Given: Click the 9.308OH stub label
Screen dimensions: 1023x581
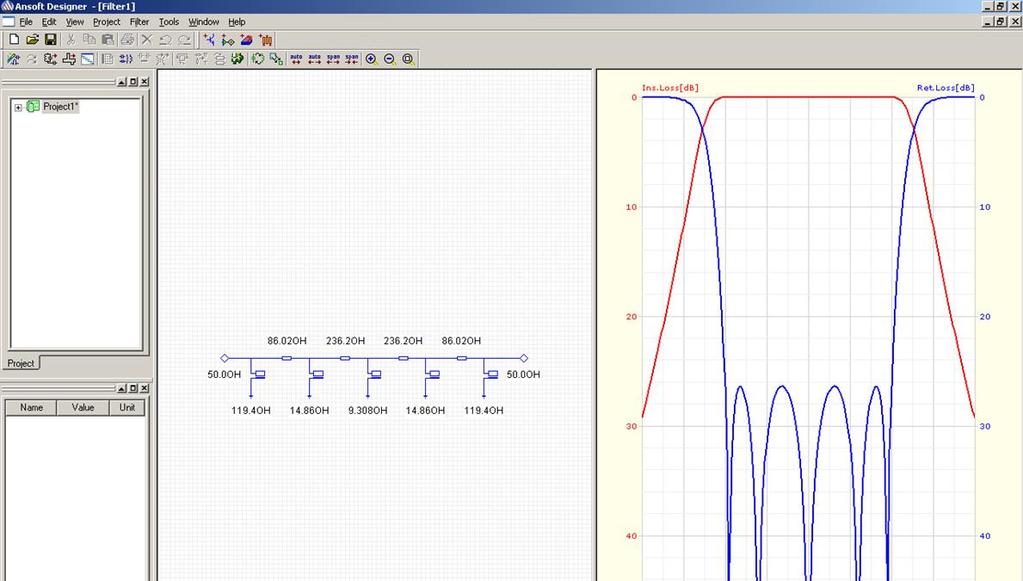Looking at the screenshot, I should tap(367, 410).
